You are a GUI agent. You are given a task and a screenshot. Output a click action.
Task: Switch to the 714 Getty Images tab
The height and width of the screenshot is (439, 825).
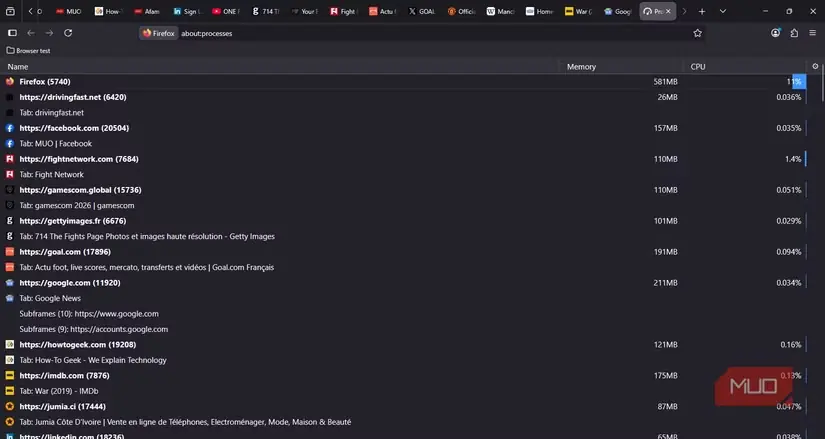point(265,11)
